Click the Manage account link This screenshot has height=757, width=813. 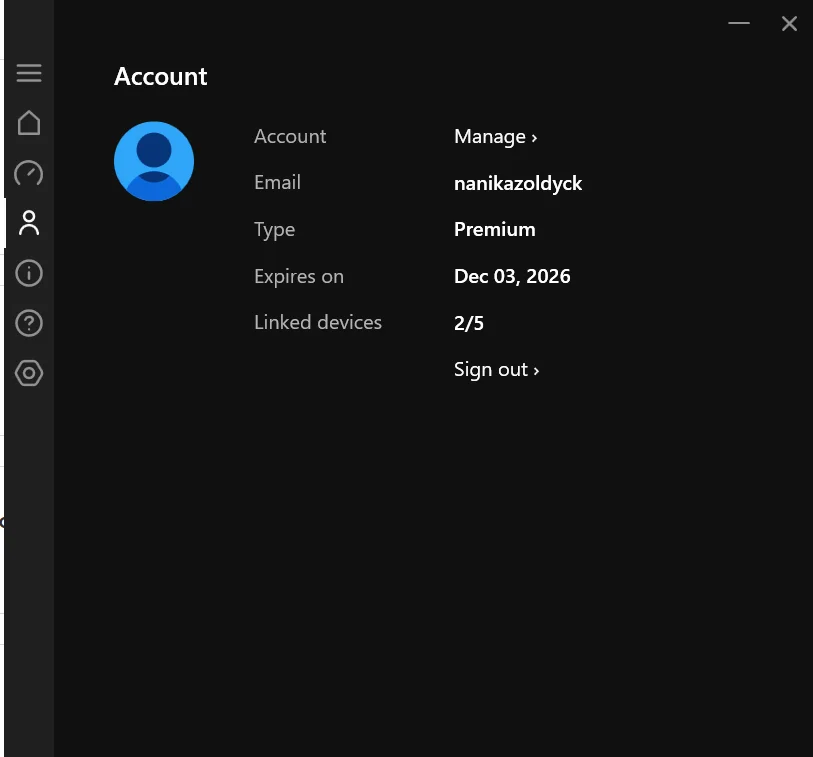[x=496, y=137]
